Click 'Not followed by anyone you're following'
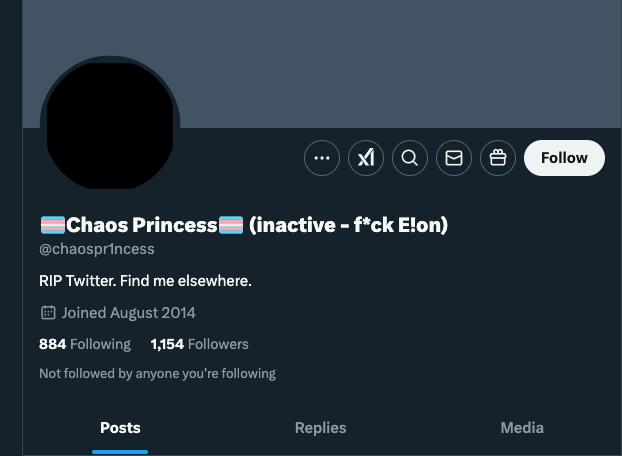 (157, 374)
